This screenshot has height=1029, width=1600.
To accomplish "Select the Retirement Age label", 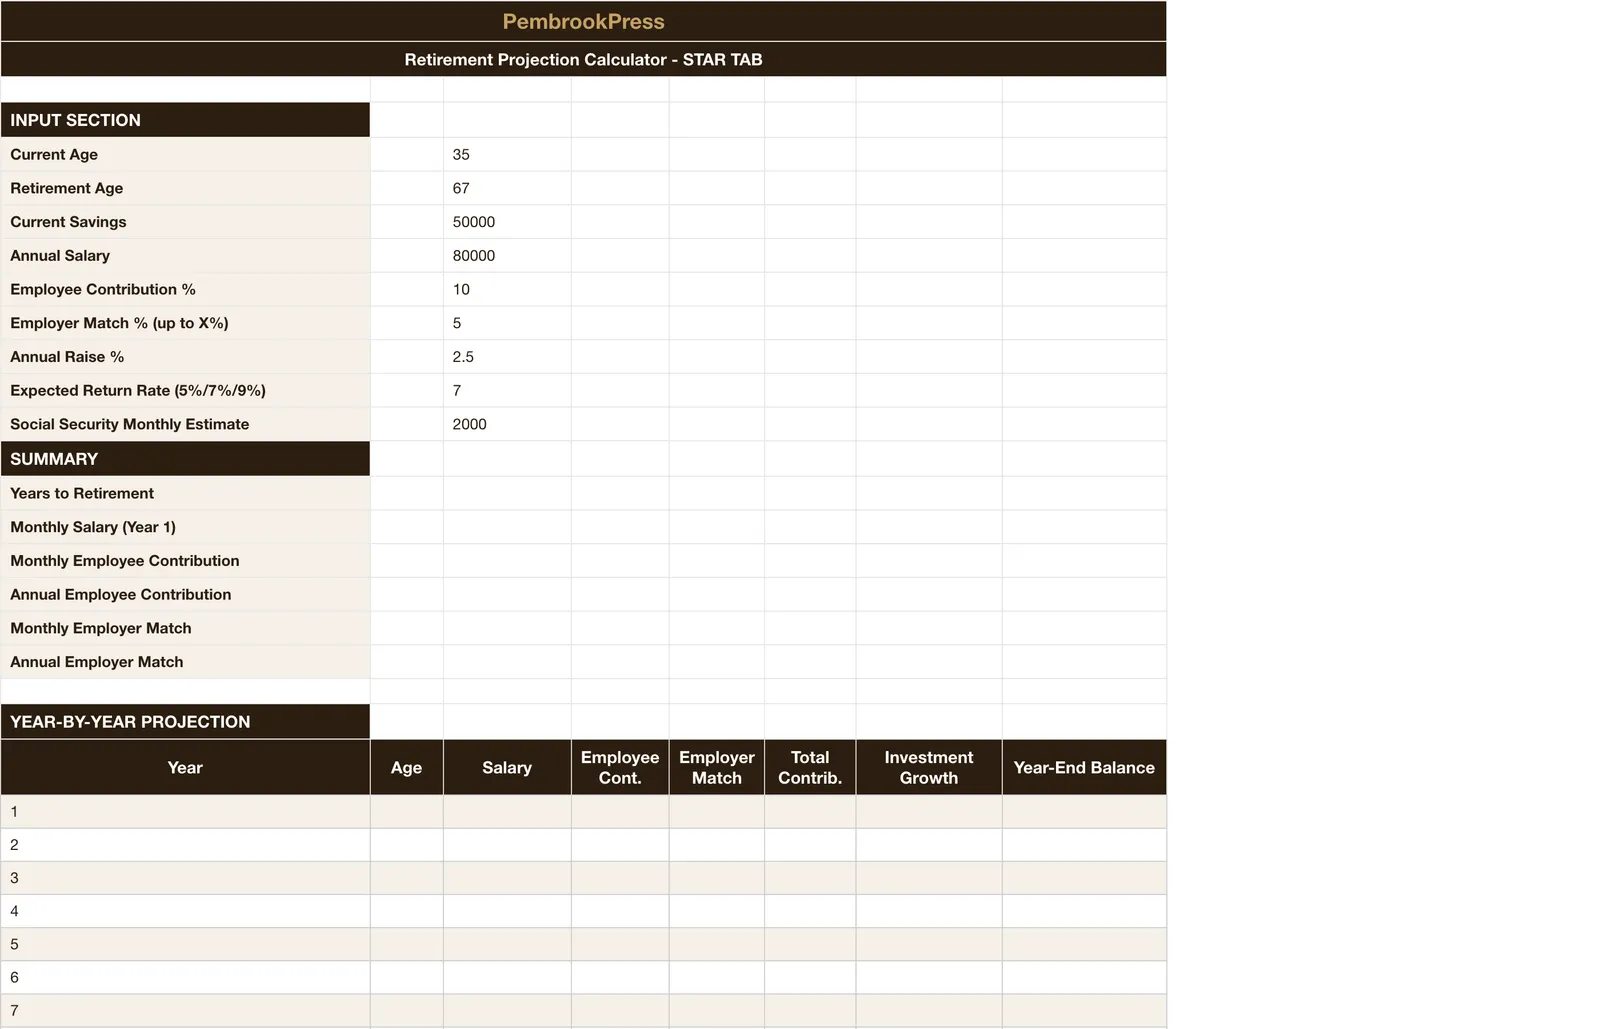I will (185, 188).
